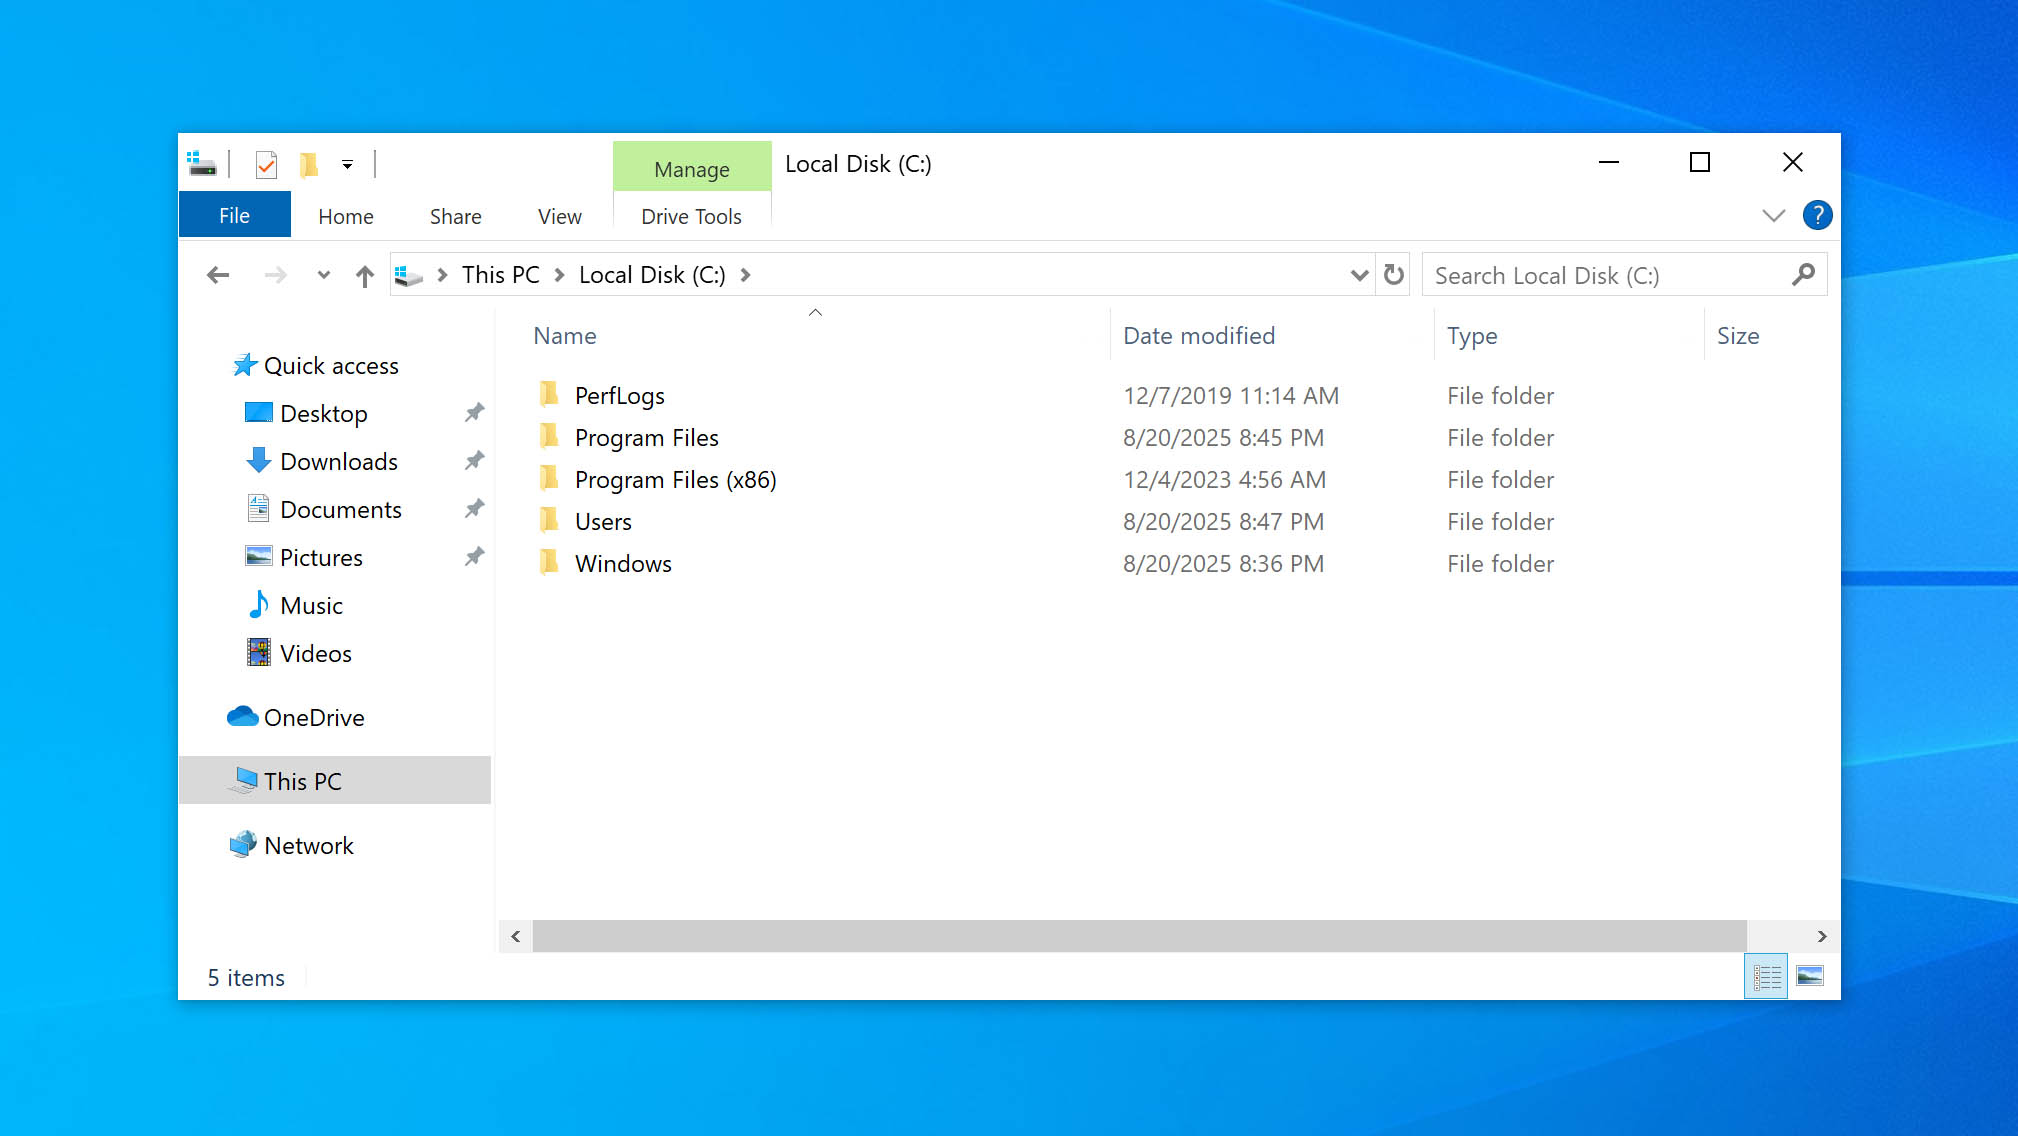Click the Refresh icon in address bar
2018x1136 pixels.
tap(1392, 274)
